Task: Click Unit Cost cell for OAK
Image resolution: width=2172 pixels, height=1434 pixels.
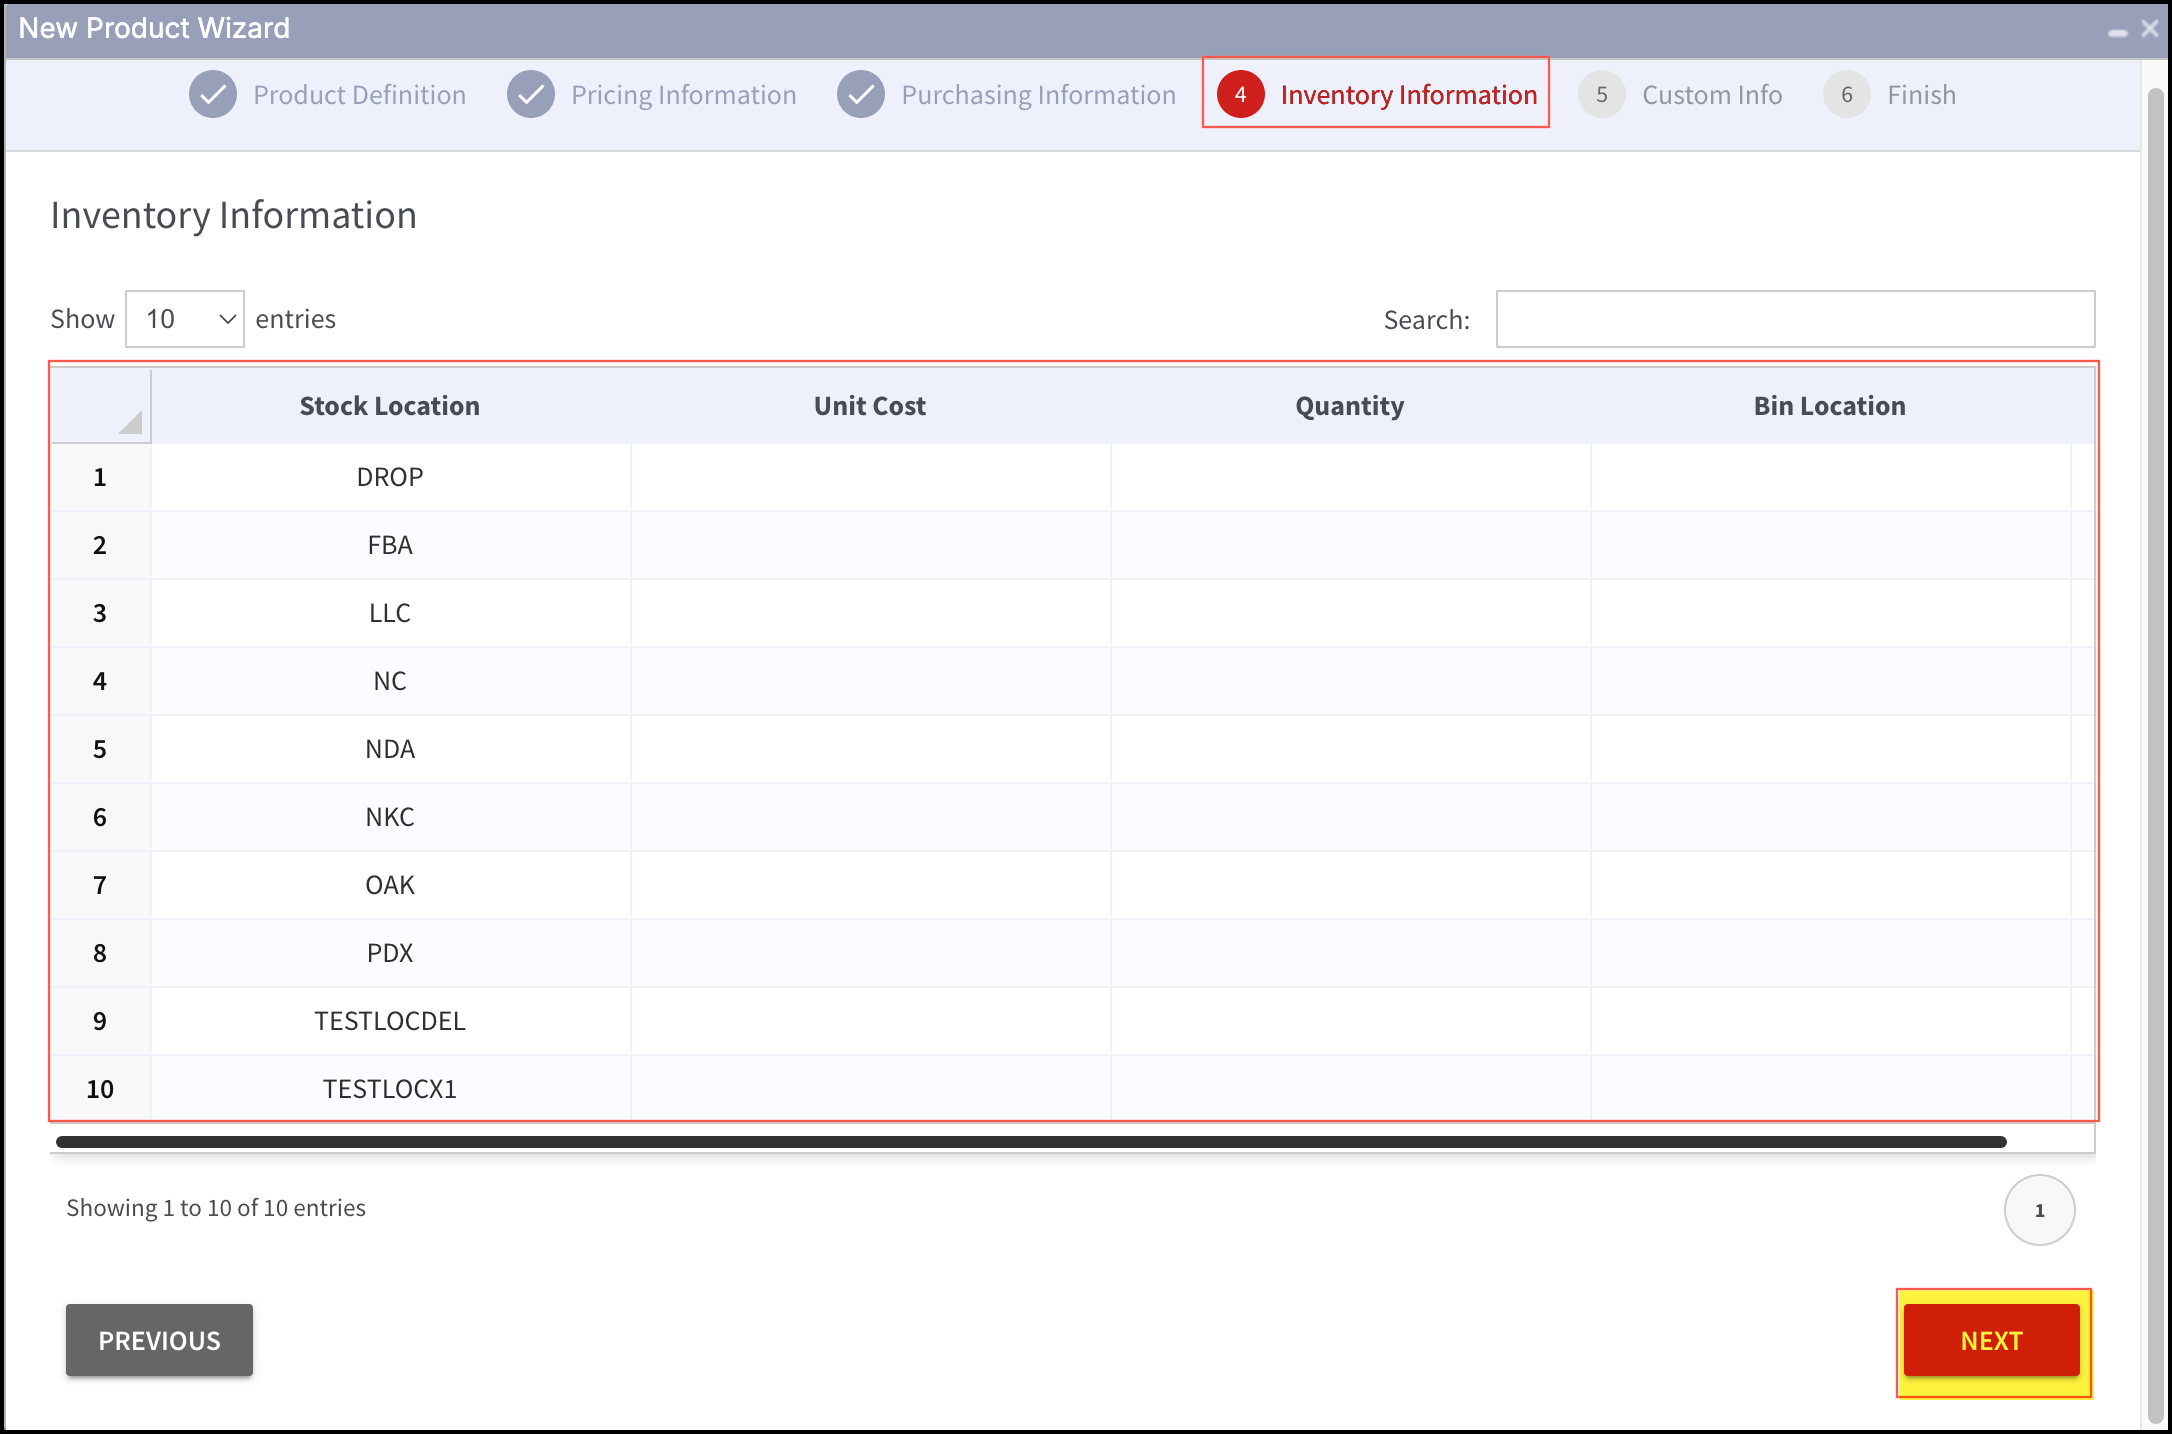Action: tap(870, 885)
